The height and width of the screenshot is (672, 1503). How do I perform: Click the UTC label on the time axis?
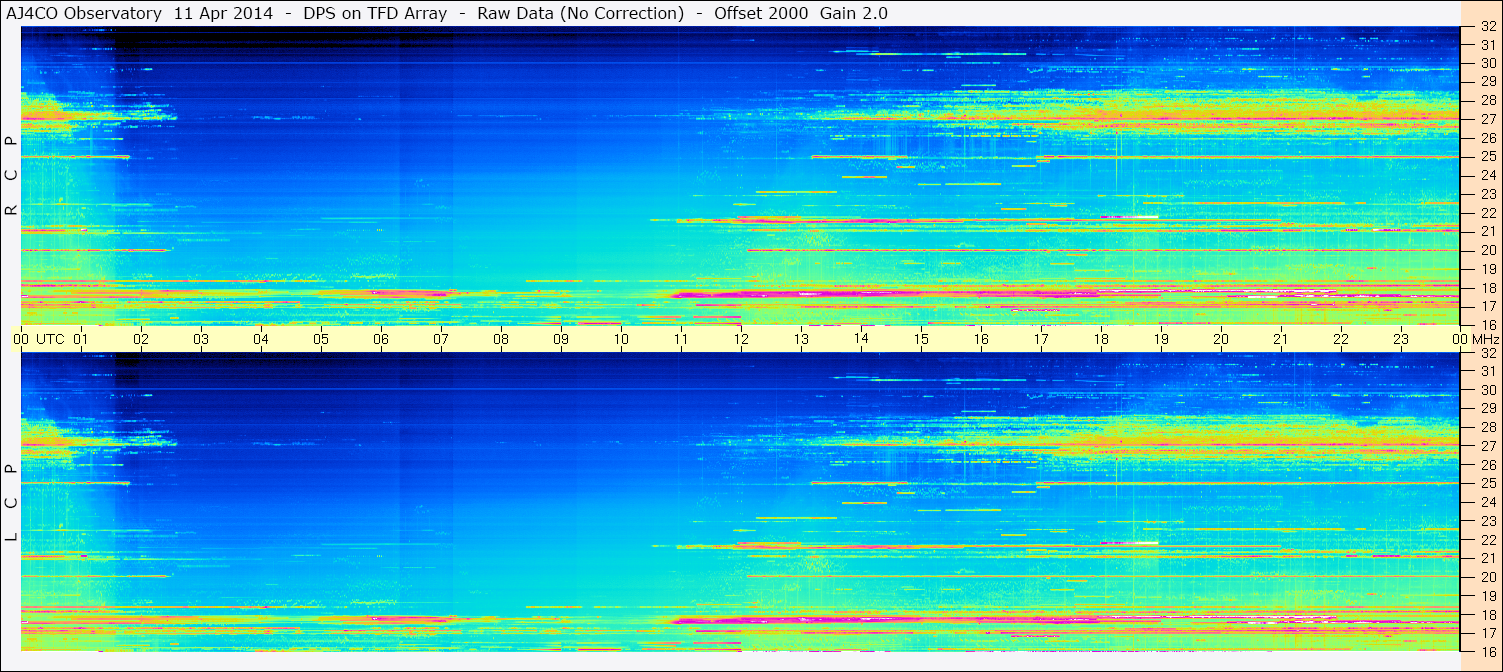[x=50, y=339]
